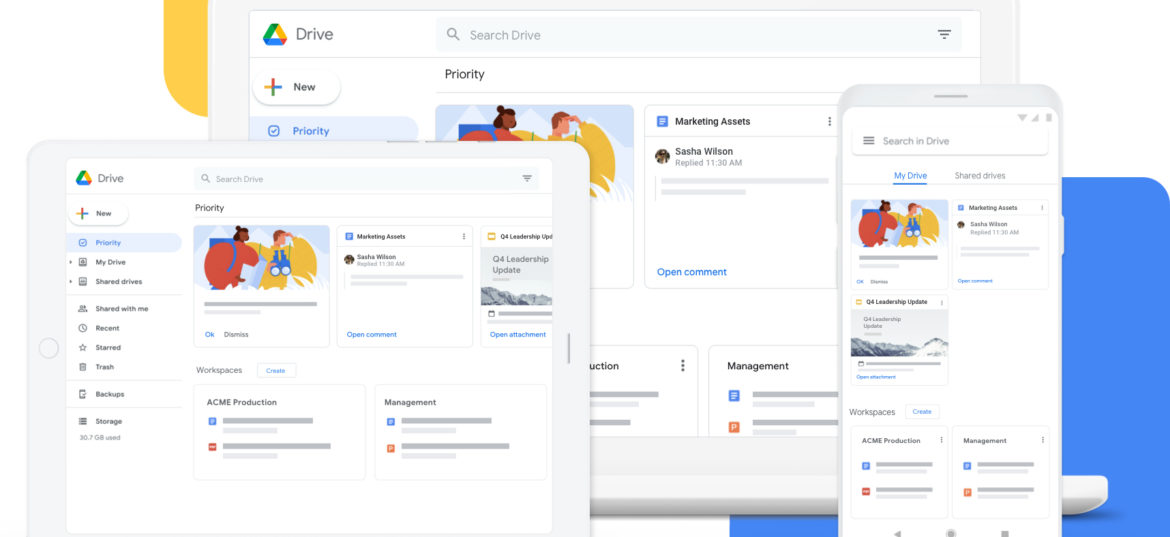Tap the Search in Drive field on phone
This screenshot has width=1170, height=537.
point(955,141)
